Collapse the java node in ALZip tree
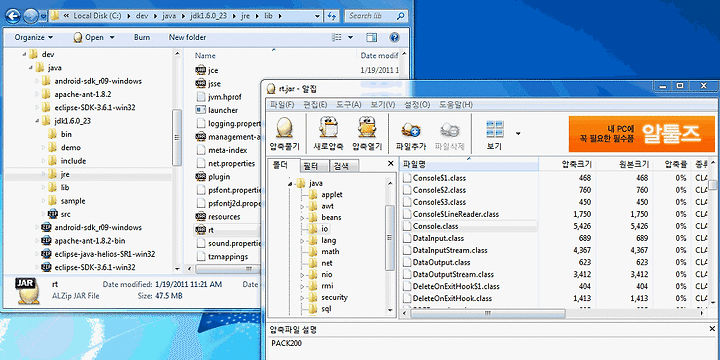The height and width of the screenshot is (360, 720). [x=290, y=184]
